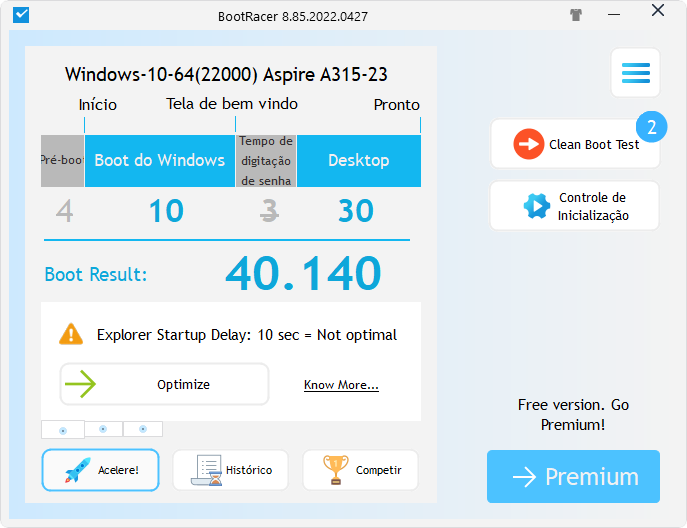Open the Know More... link
Viewport: 687px width, 528px height.
[x=341, y=385]
